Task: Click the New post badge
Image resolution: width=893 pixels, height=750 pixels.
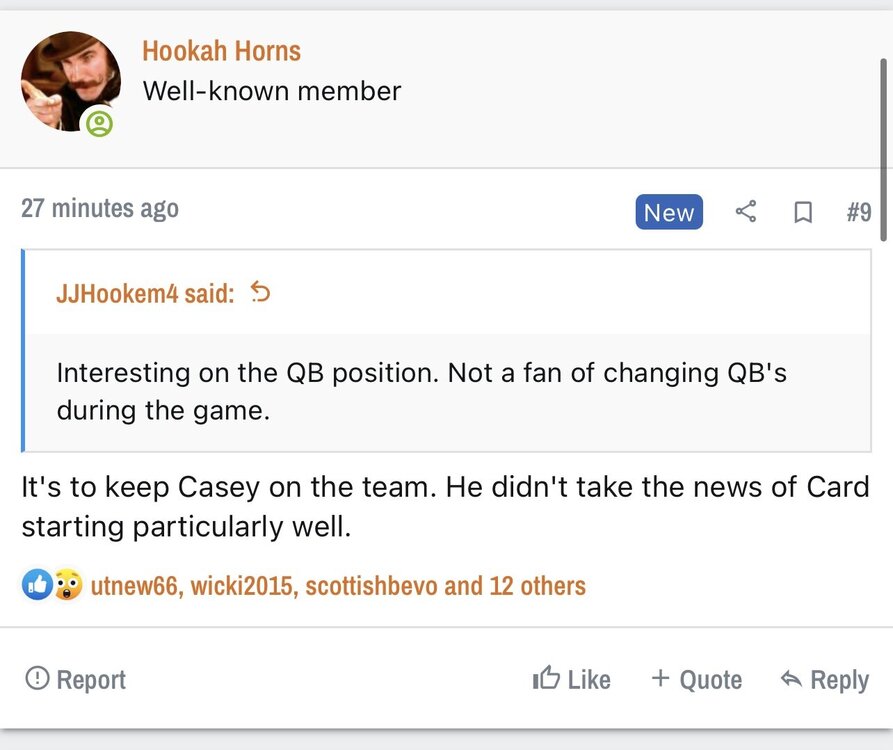Action: (x=669, y=213)
